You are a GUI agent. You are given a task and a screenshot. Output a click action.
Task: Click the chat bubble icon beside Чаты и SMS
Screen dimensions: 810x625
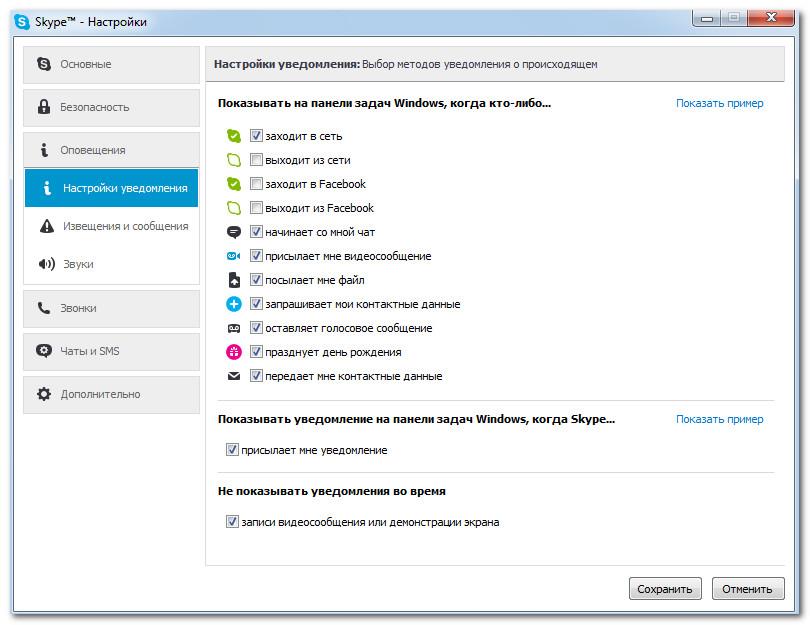44,351
